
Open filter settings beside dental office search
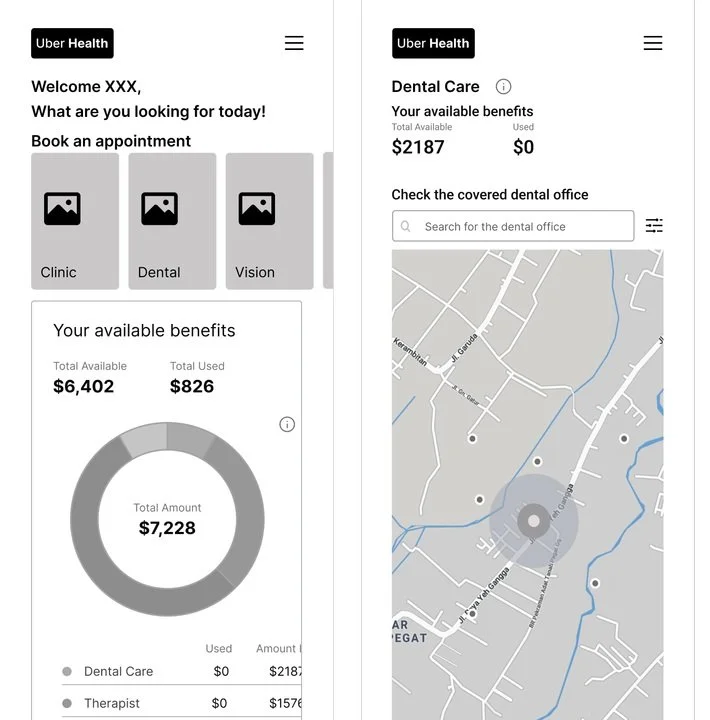click(654, 225)
